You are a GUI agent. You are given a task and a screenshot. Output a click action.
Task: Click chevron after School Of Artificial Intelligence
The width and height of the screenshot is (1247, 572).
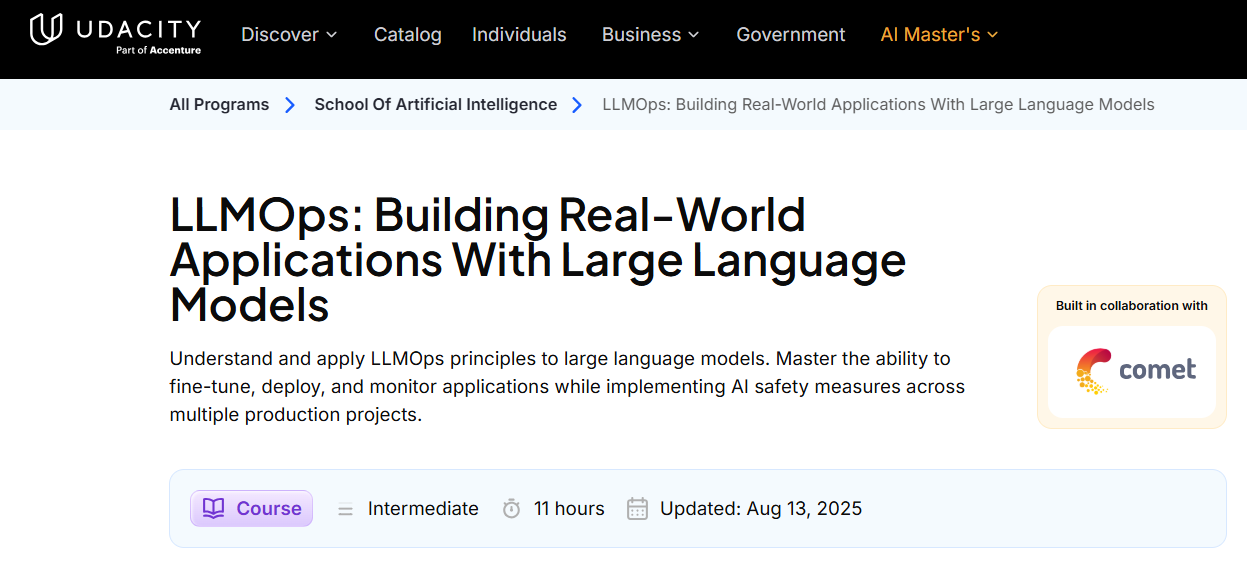tap(577, 105)
